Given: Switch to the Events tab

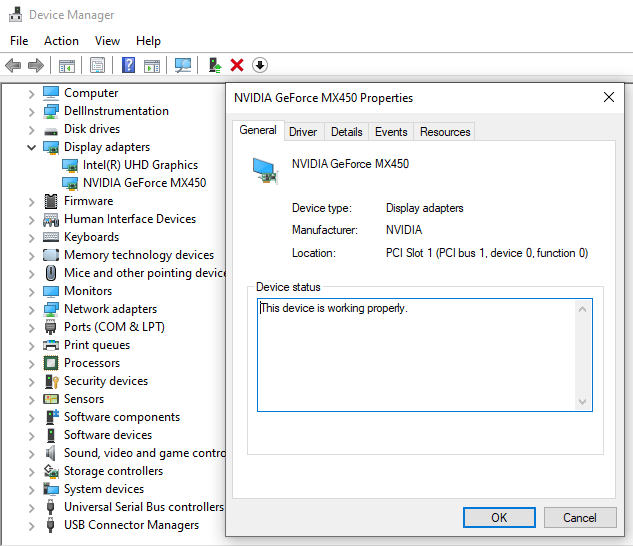Looking at the screenshot, I should 391,132.
